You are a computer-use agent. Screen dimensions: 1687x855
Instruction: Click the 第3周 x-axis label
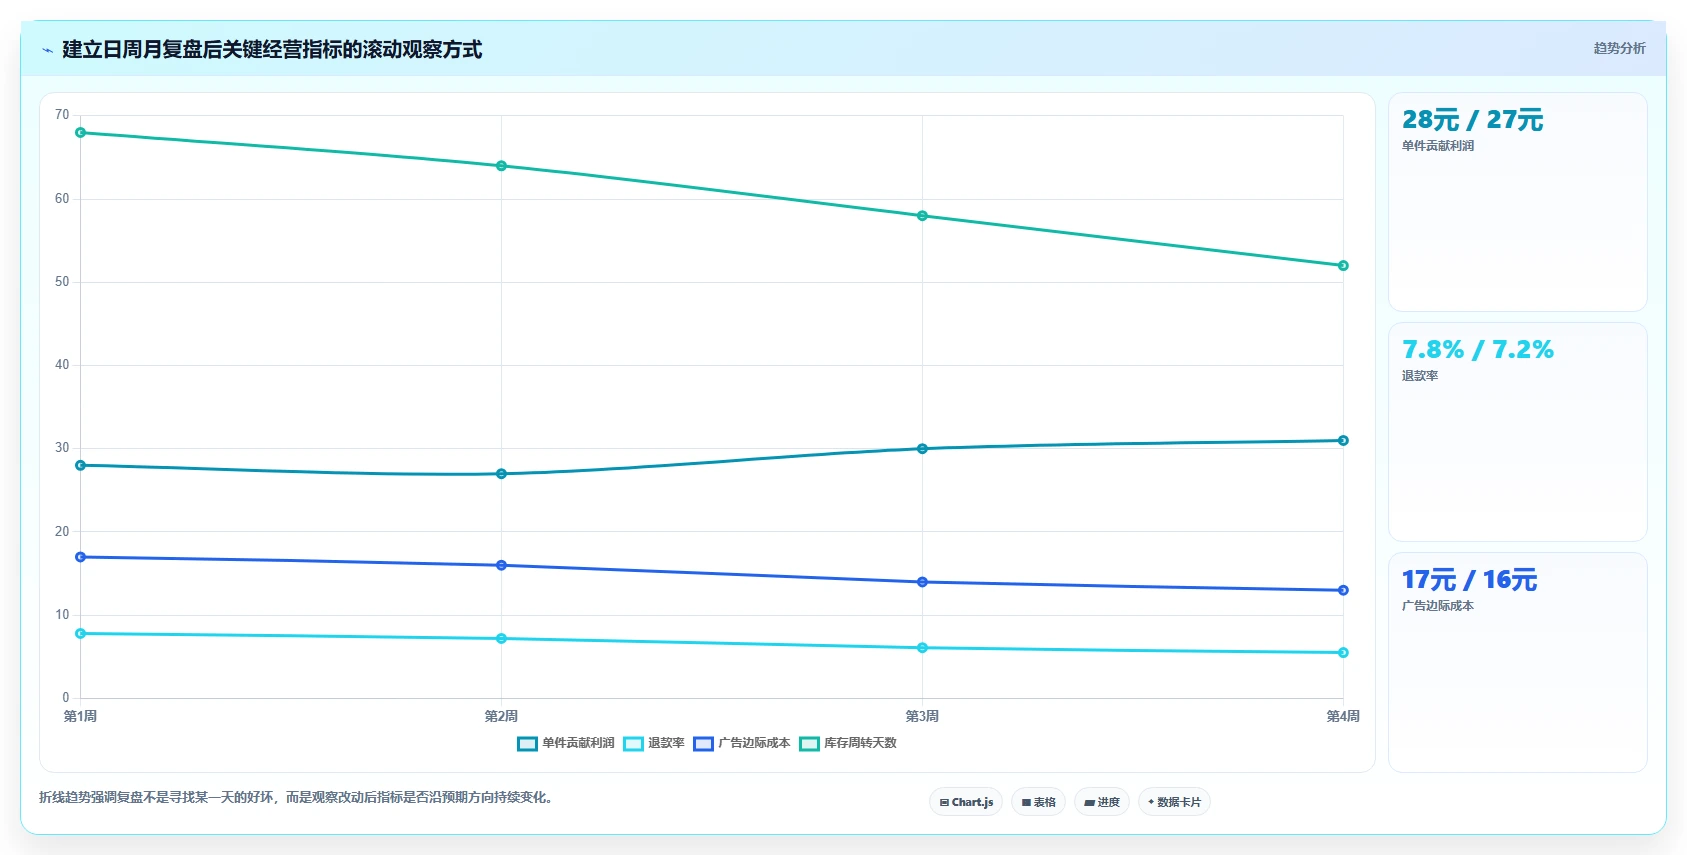(x=922, y=716)
